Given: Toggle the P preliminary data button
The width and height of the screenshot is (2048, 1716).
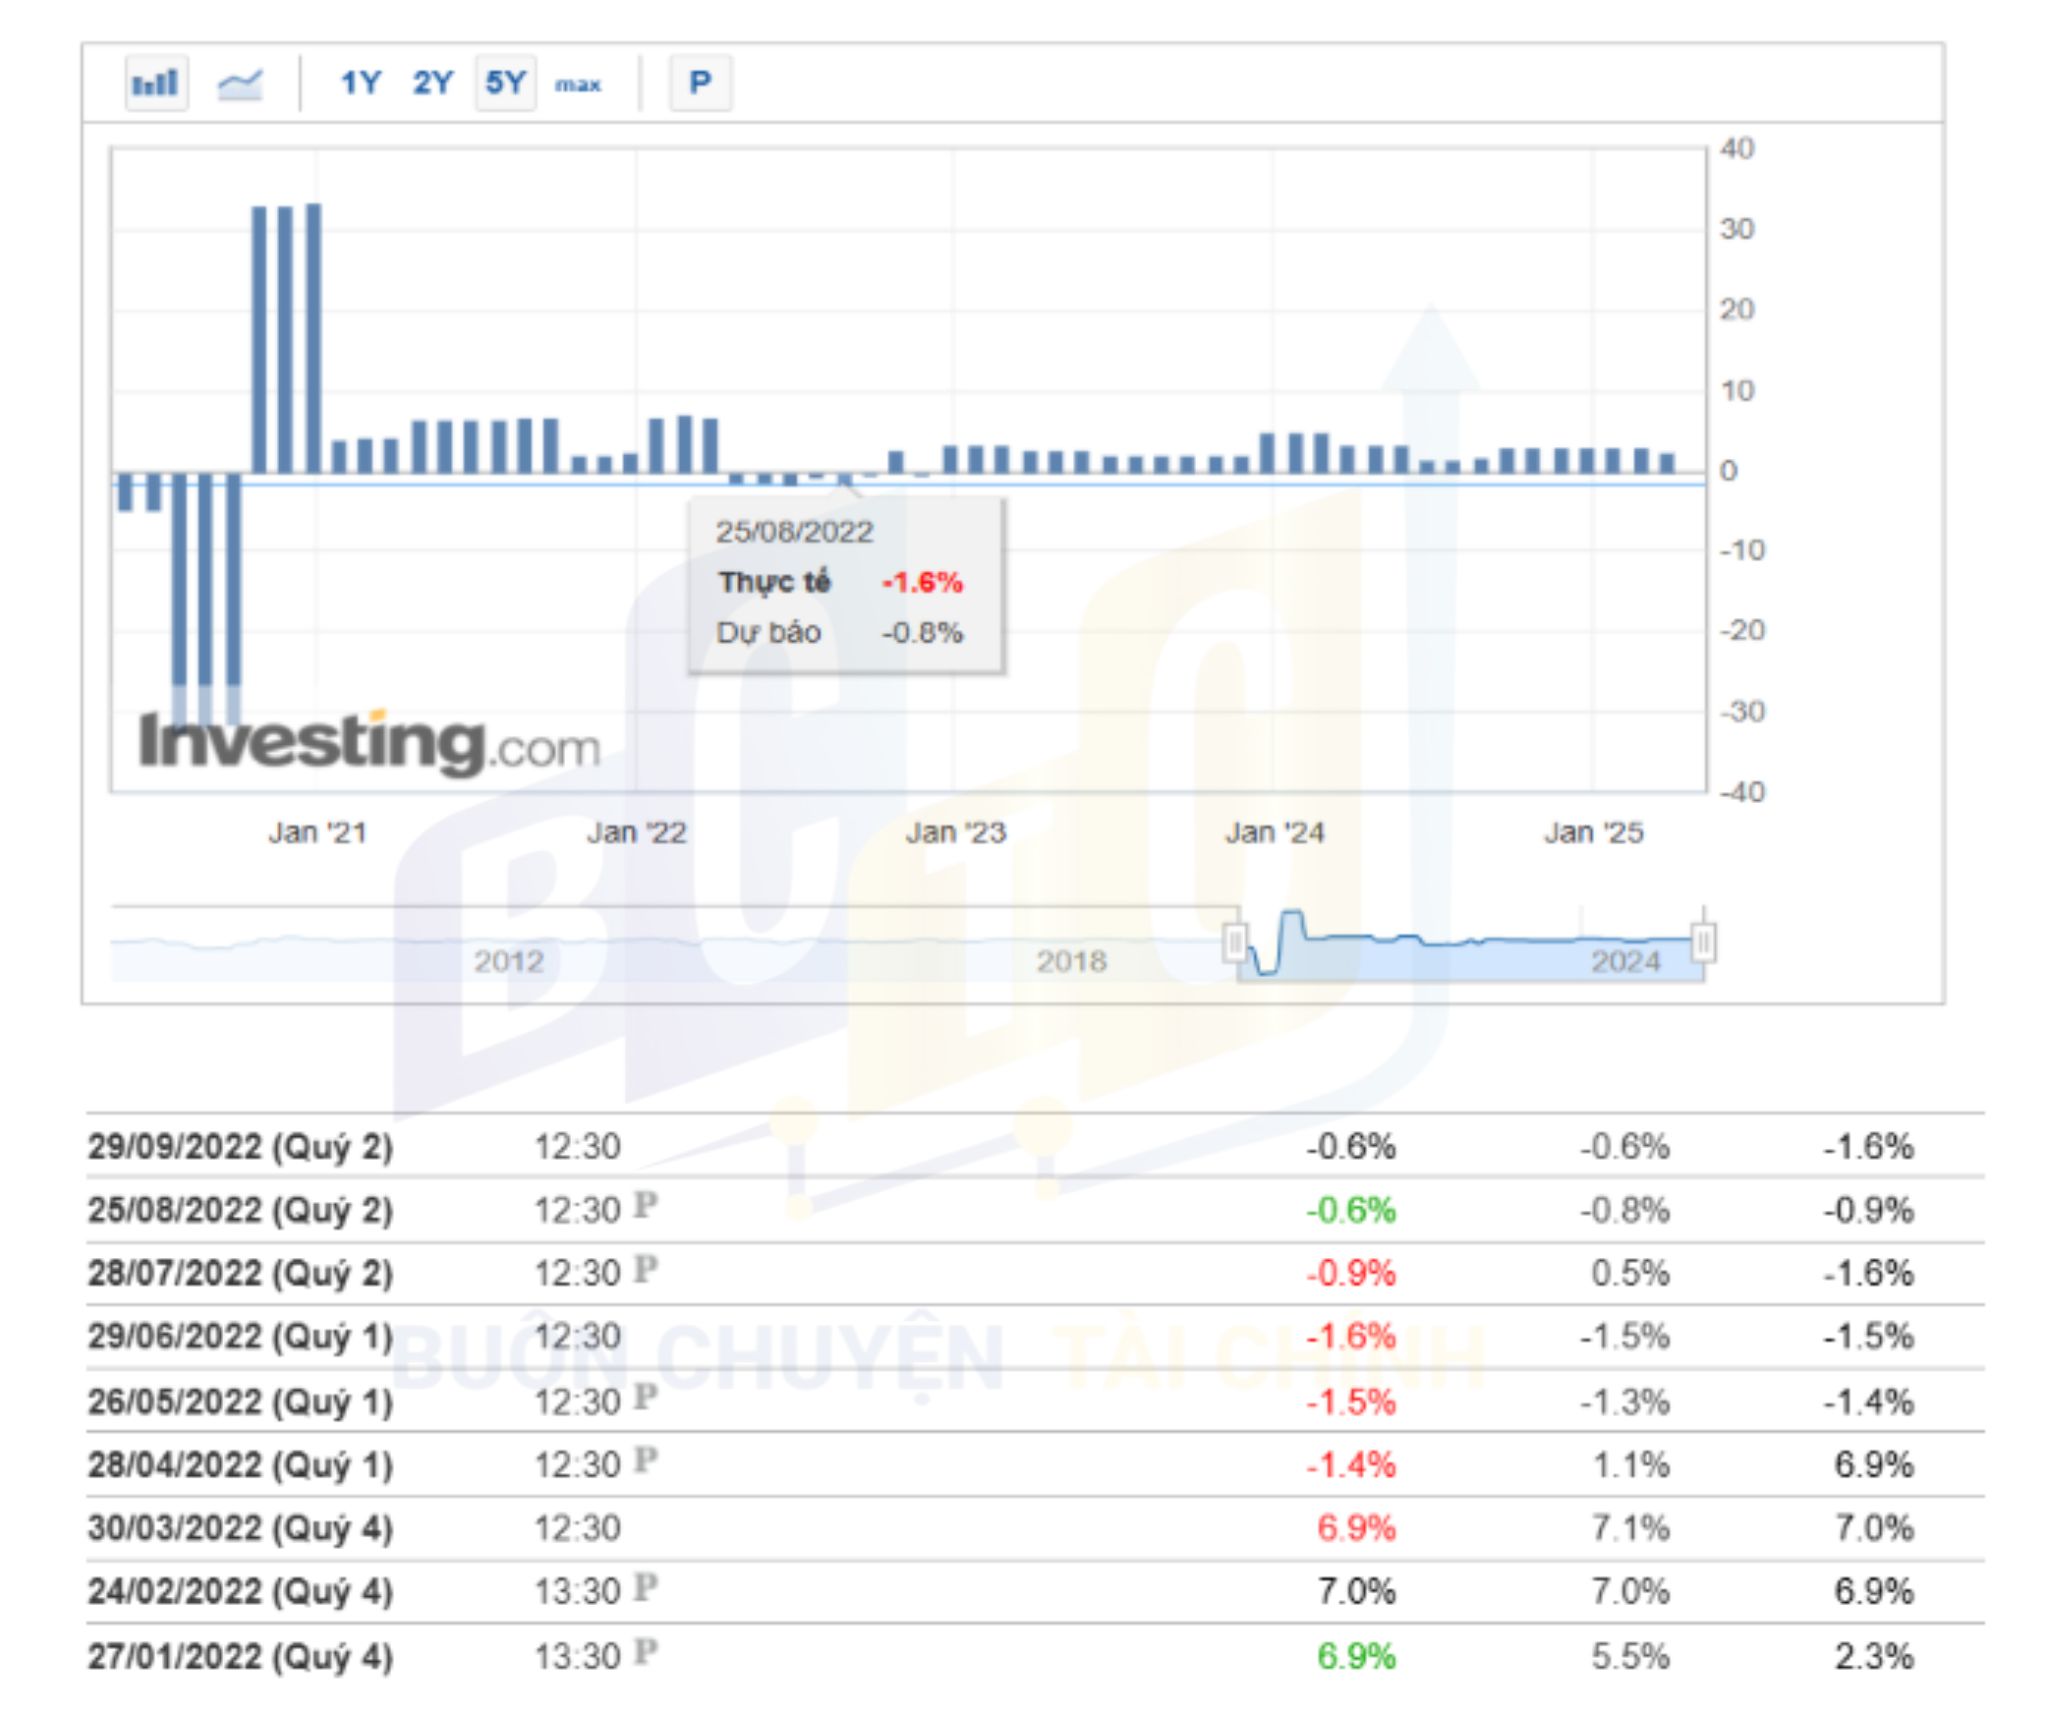Looking at the screenshot, I should click(700, 83).
